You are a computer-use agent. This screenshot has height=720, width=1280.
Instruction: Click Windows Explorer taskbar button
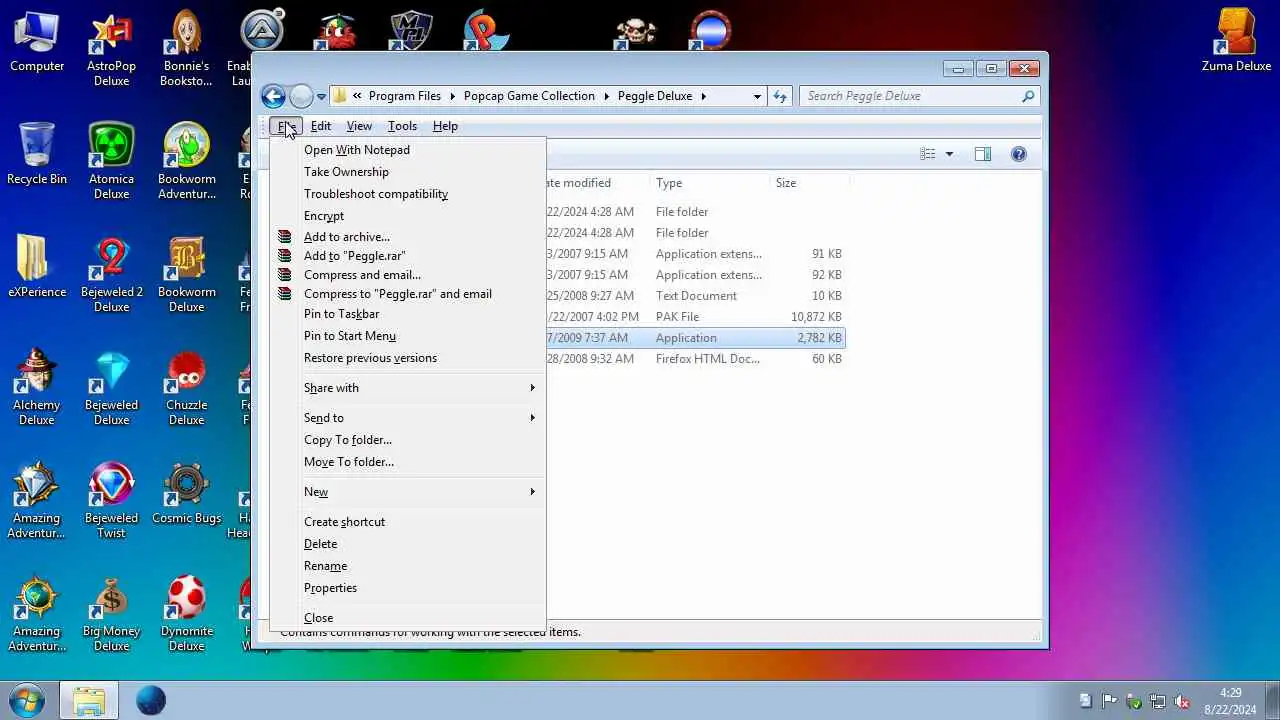(x=88, y=700)
